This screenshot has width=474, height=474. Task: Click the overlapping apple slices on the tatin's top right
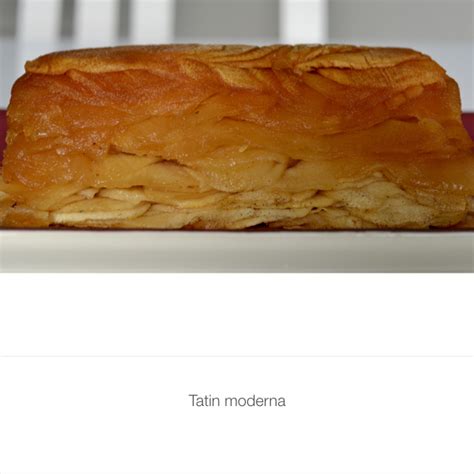[350, 63]
